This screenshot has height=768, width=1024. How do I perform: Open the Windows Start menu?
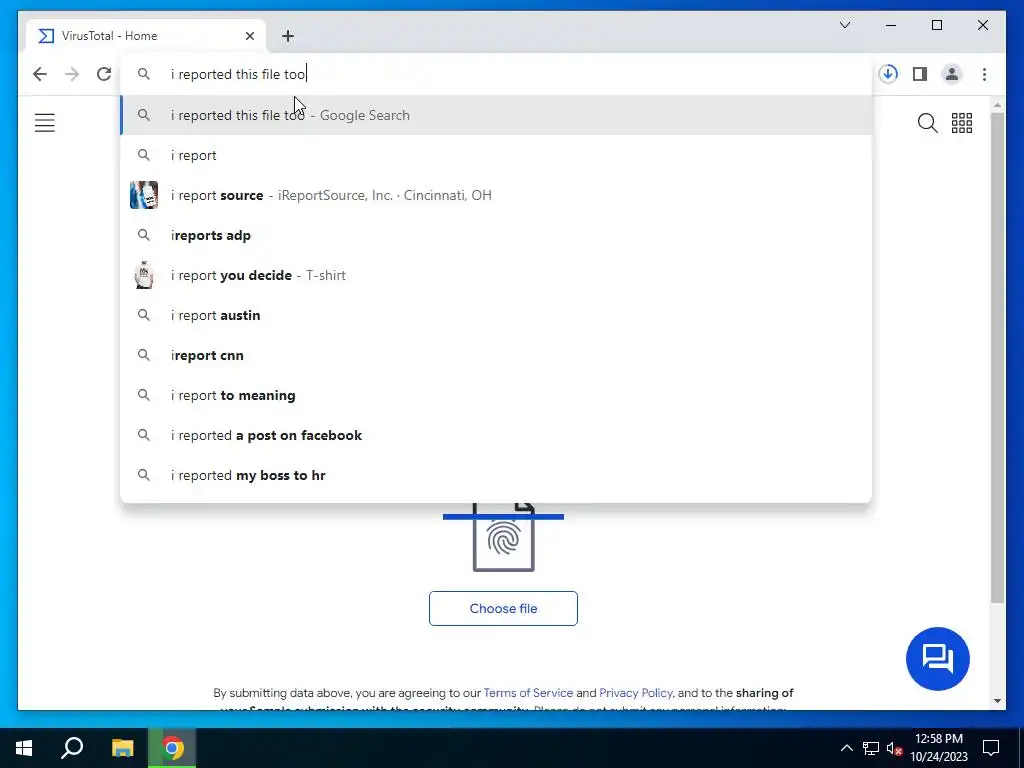(x=24, y=748)
